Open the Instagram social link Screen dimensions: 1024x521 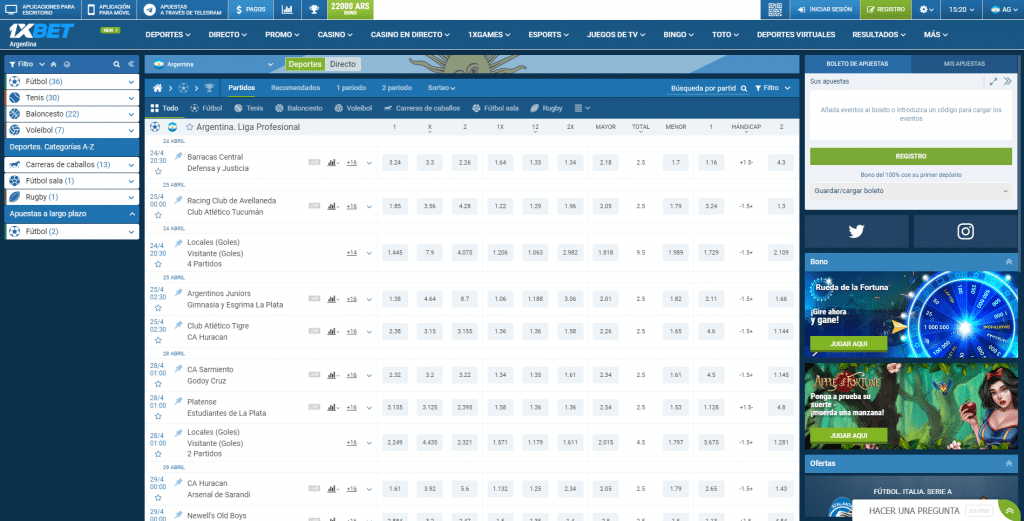965,231
